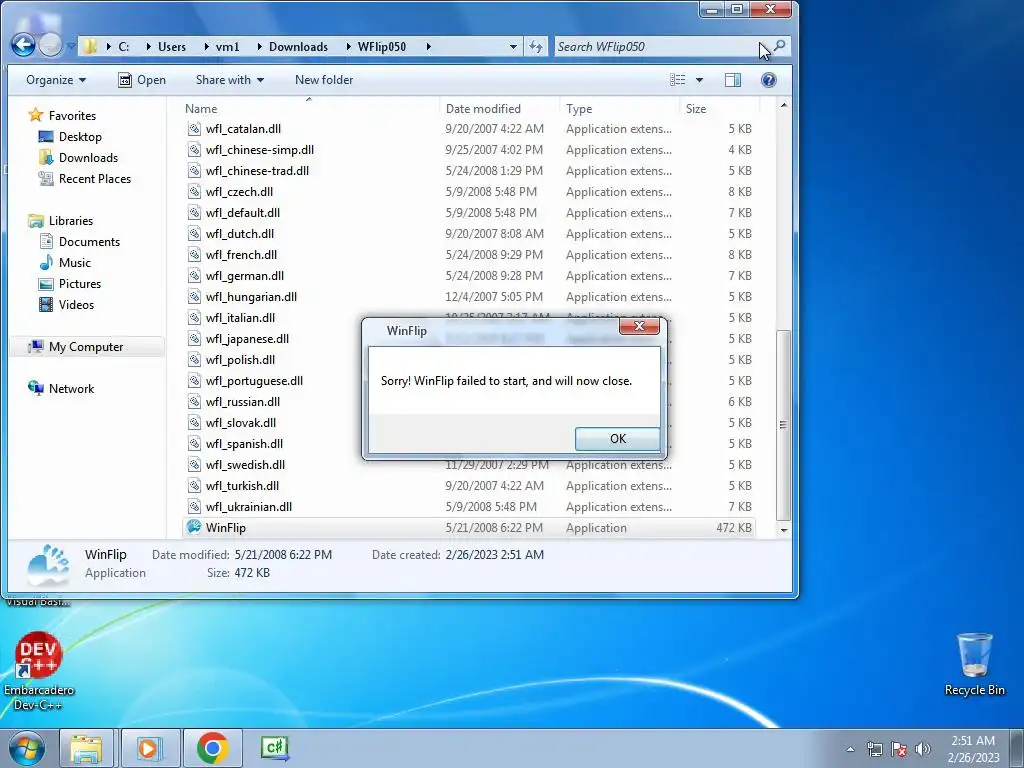Open the address bar previous locations dropdown

[x=513, y=47]
